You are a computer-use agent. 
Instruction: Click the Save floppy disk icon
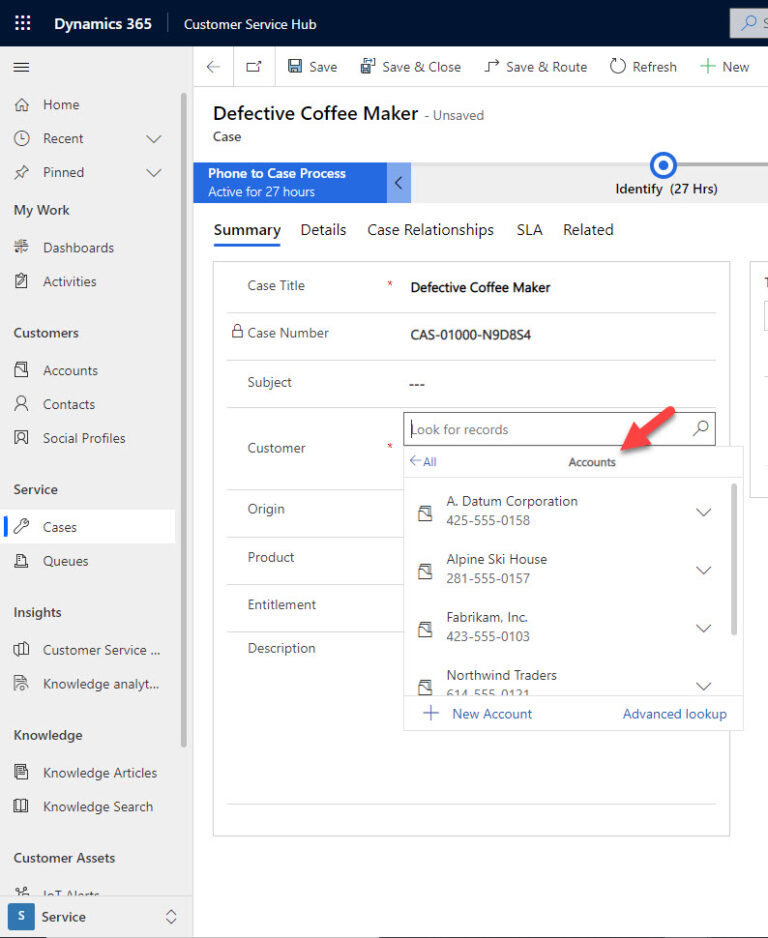295,66
